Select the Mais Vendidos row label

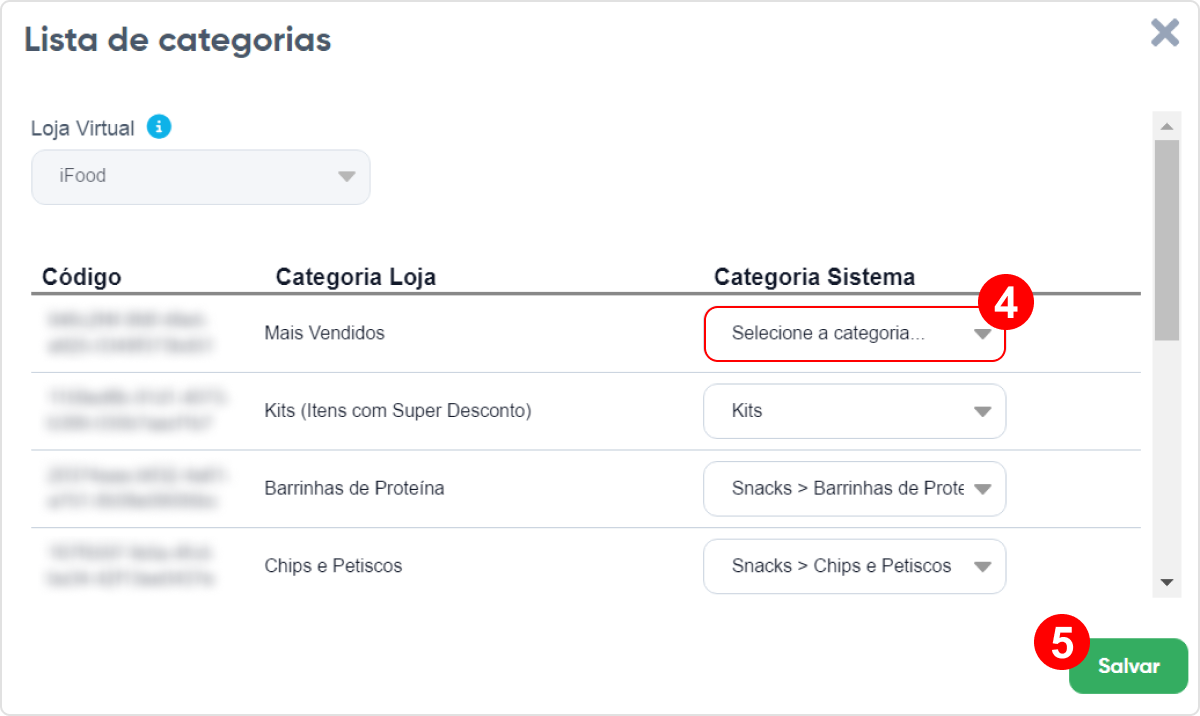click(x=324, y=333)
